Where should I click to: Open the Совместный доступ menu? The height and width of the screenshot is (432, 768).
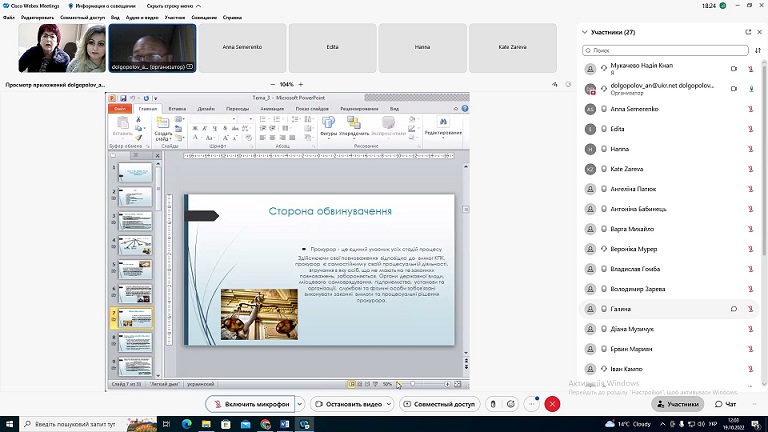tap(82, 17)
